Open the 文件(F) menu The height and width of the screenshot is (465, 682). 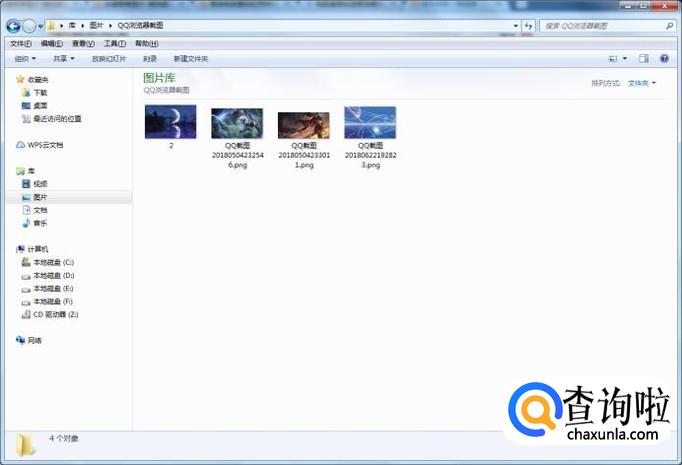[20, 43]
